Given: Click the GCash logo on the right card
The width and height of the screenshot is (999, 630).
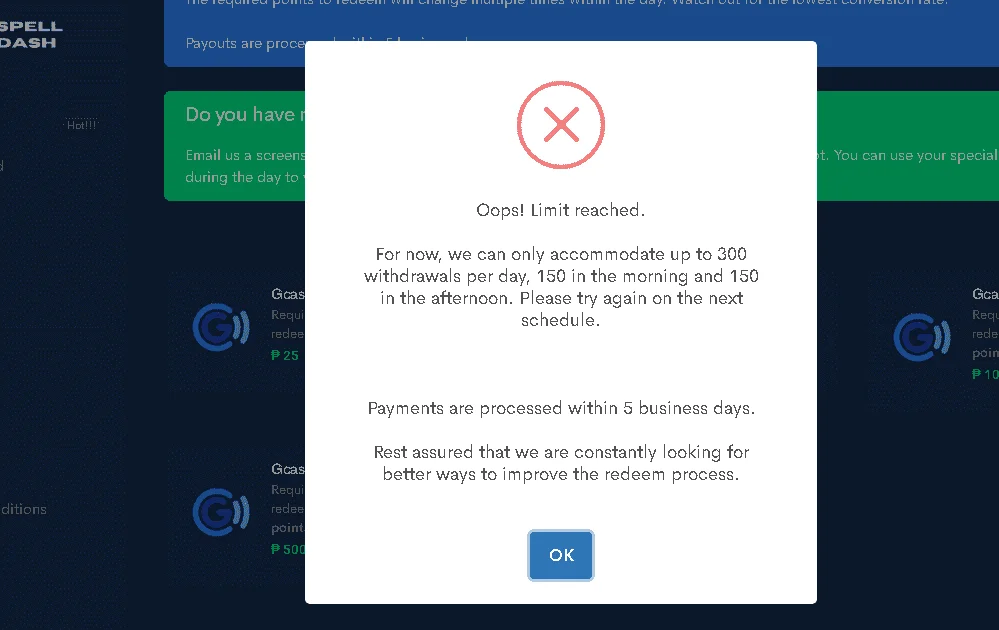Looking at the screenshot, I should coord(922,337).
